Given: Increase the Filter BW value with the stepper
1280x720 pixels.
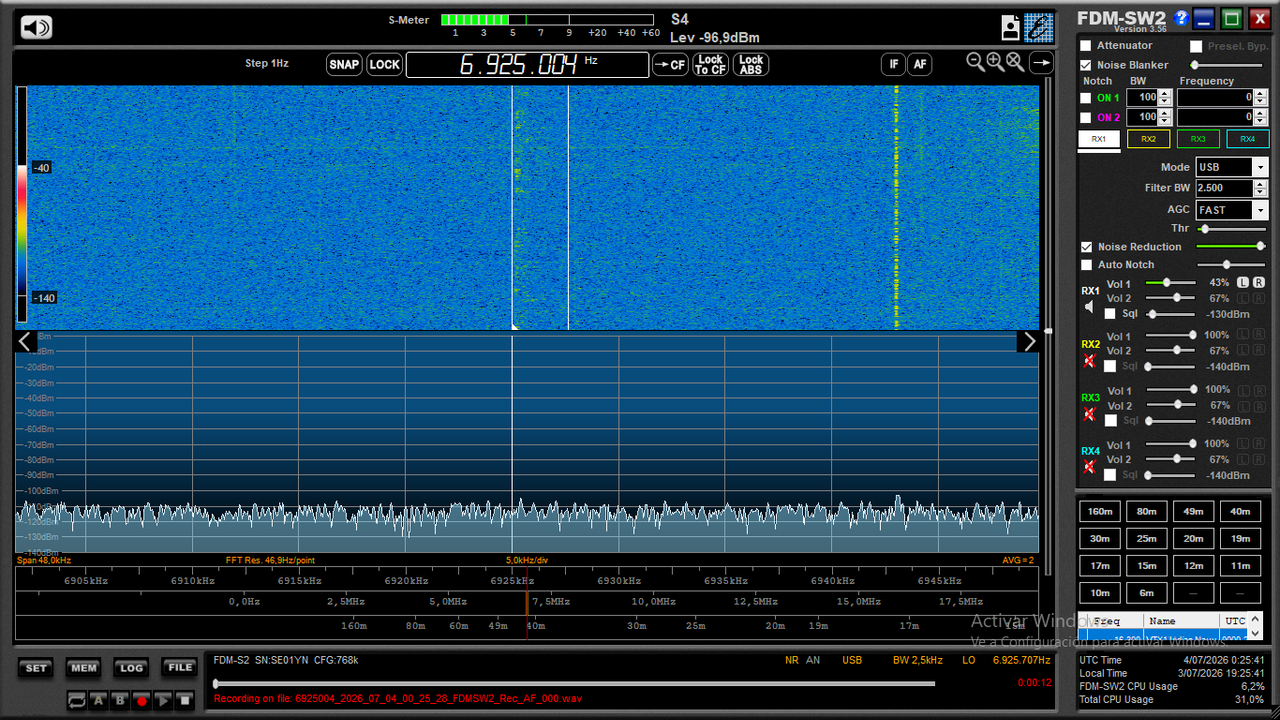Looking at the screenshot, I should pyautogui.click(x=1260, y=184).
